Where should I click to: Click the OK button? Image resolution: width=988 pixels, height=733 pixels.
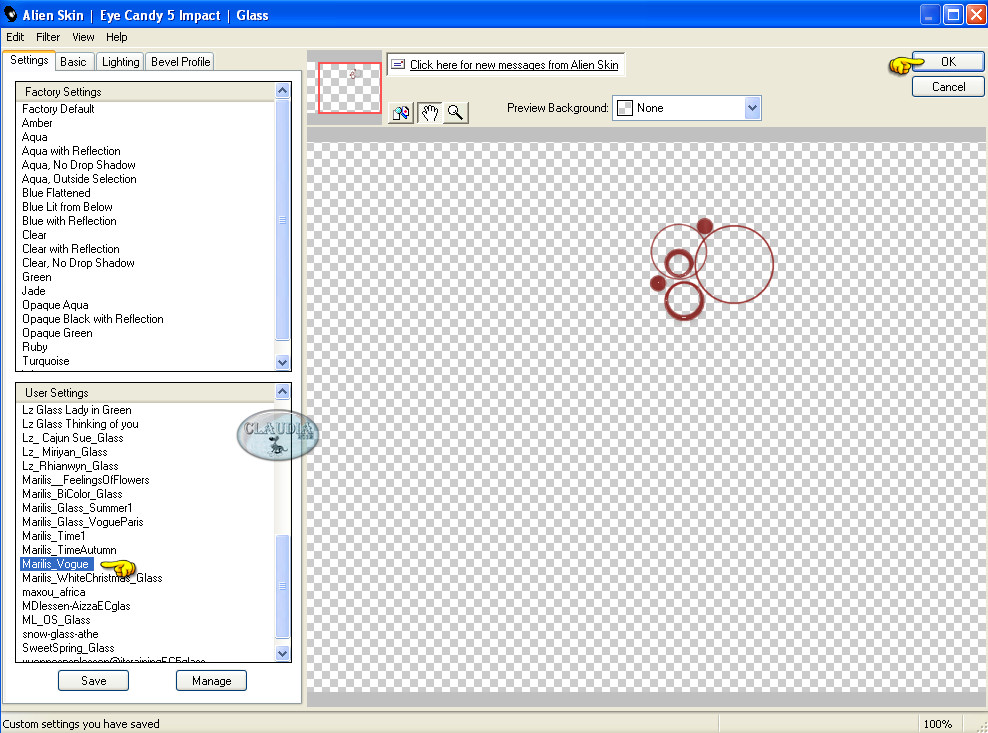pos(948,61)
